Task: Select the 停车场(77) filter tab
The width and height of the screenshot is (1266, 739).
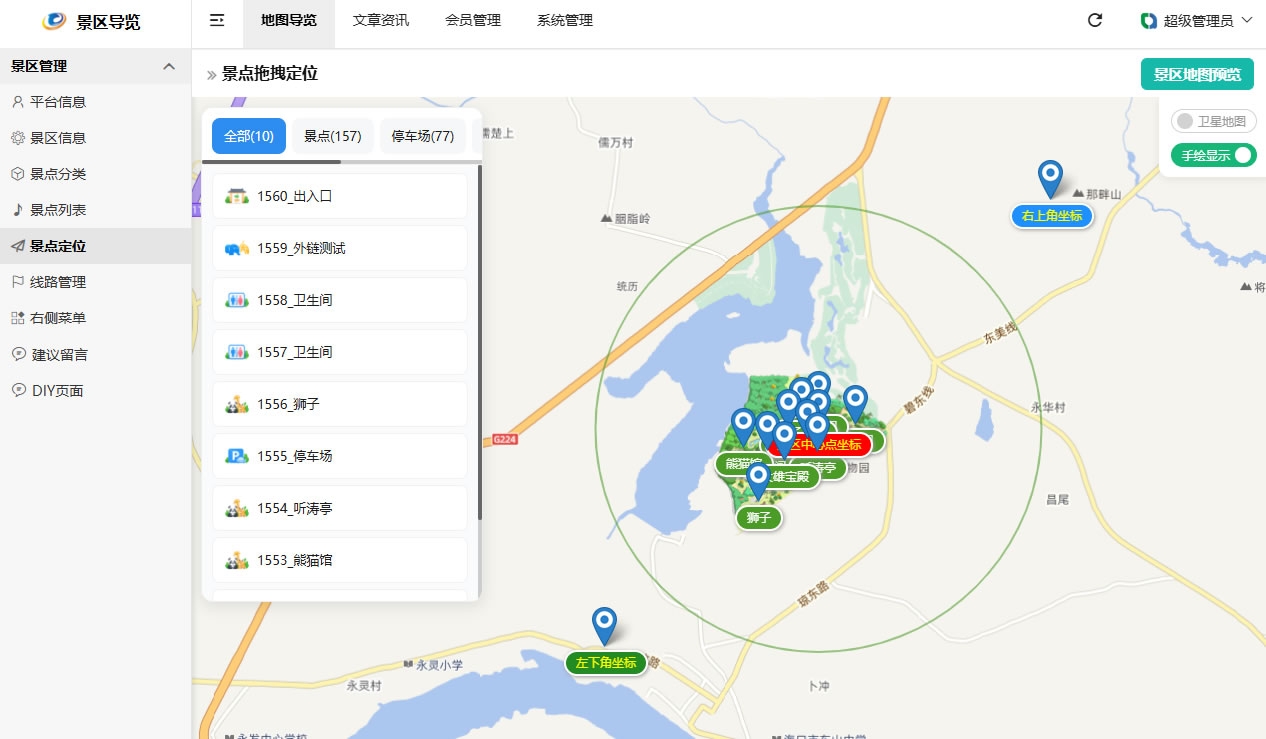Action: (x=423, y=136)
